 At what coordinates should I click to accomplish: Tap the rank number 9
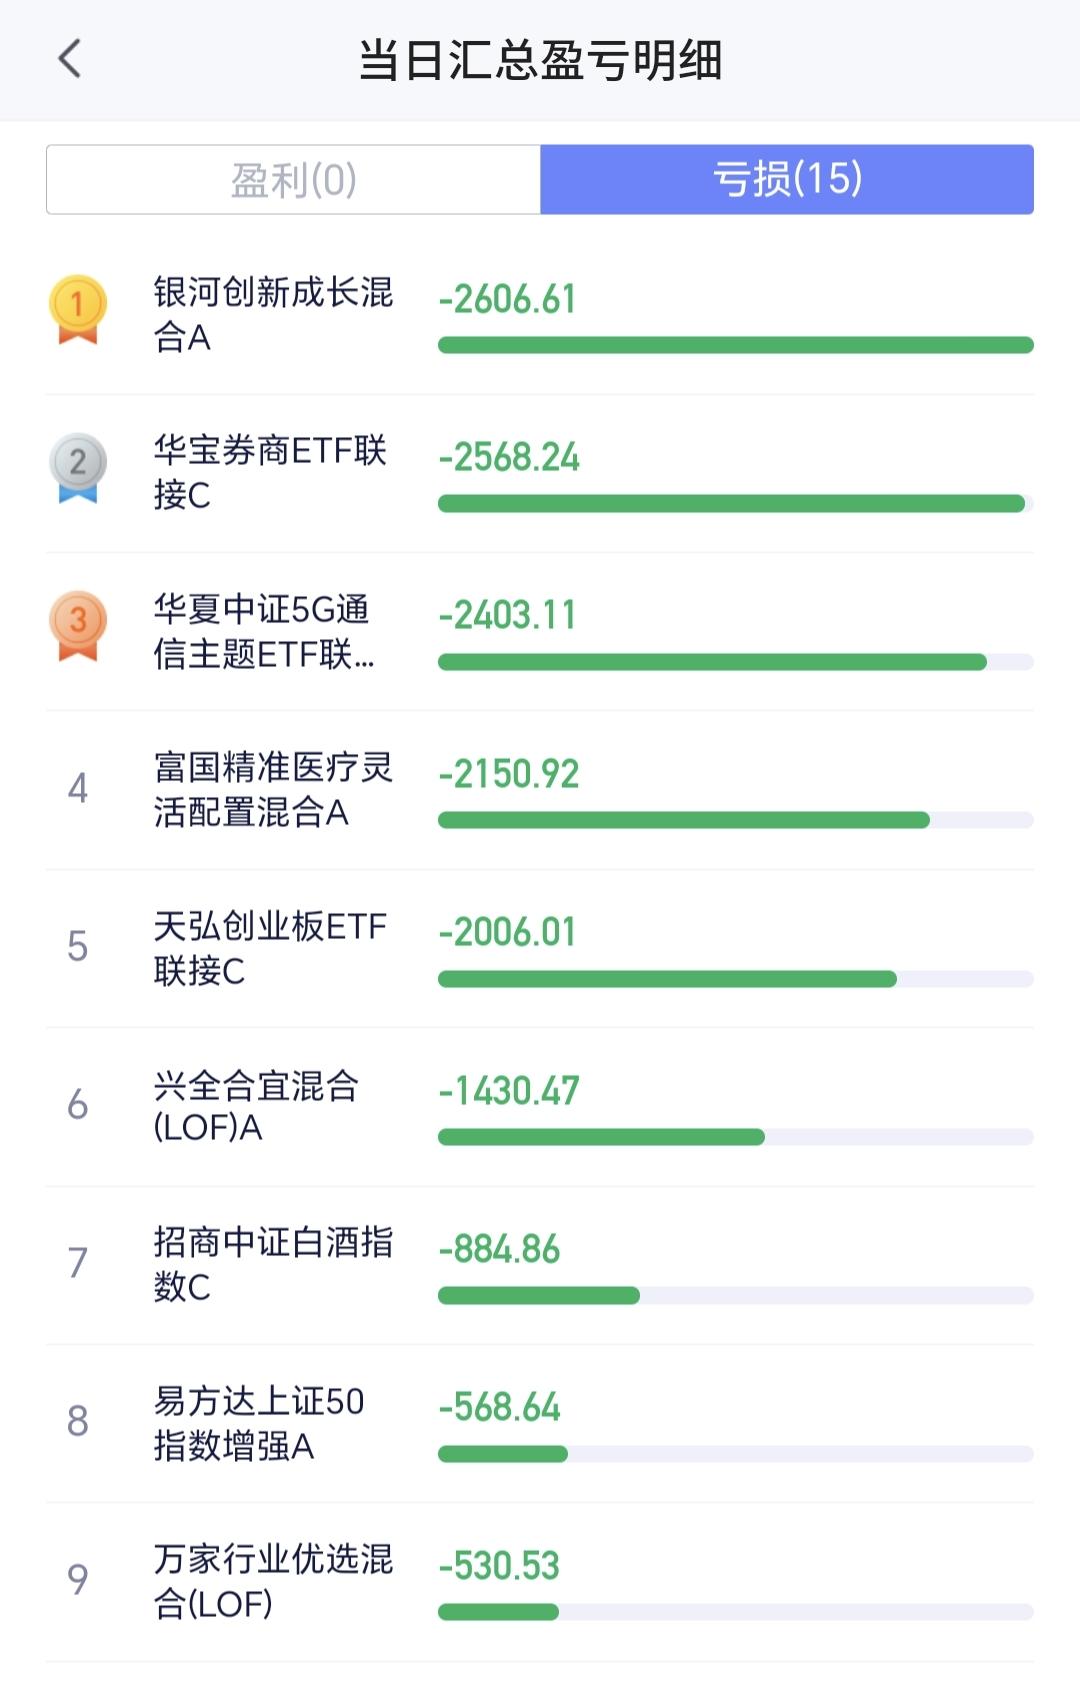click(78, 1579)
